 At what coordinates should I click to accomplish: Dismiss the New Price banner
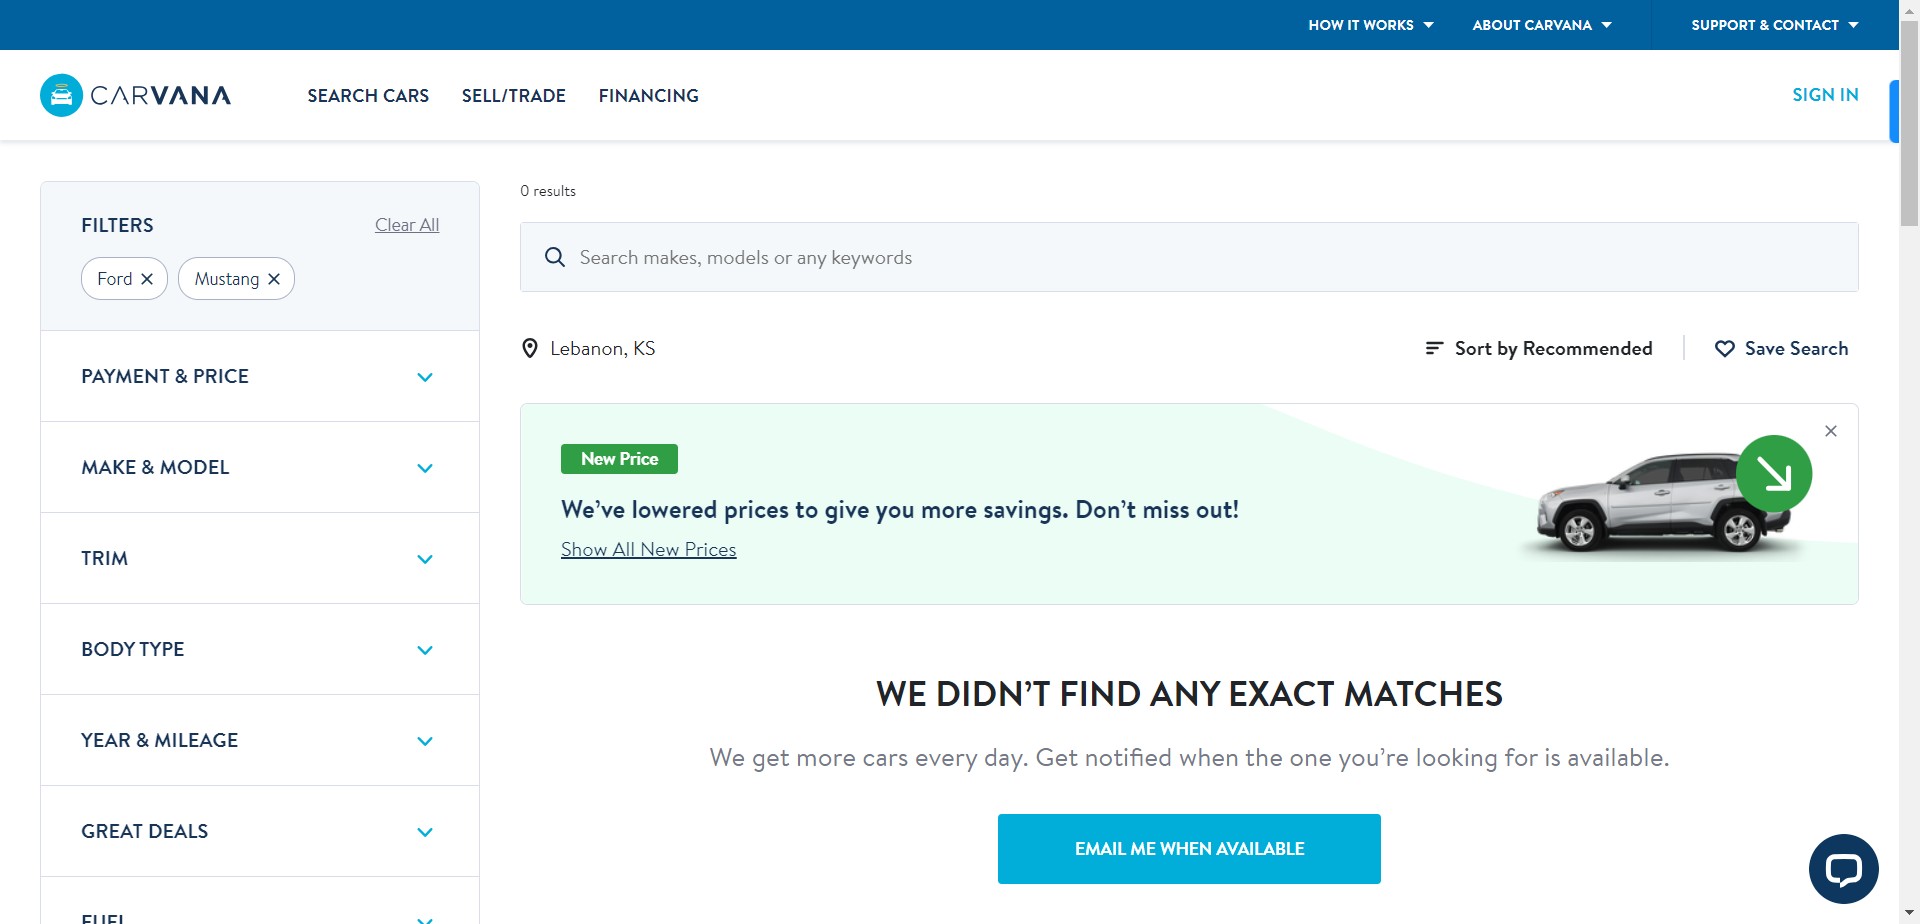click(x=1831, y=431)
